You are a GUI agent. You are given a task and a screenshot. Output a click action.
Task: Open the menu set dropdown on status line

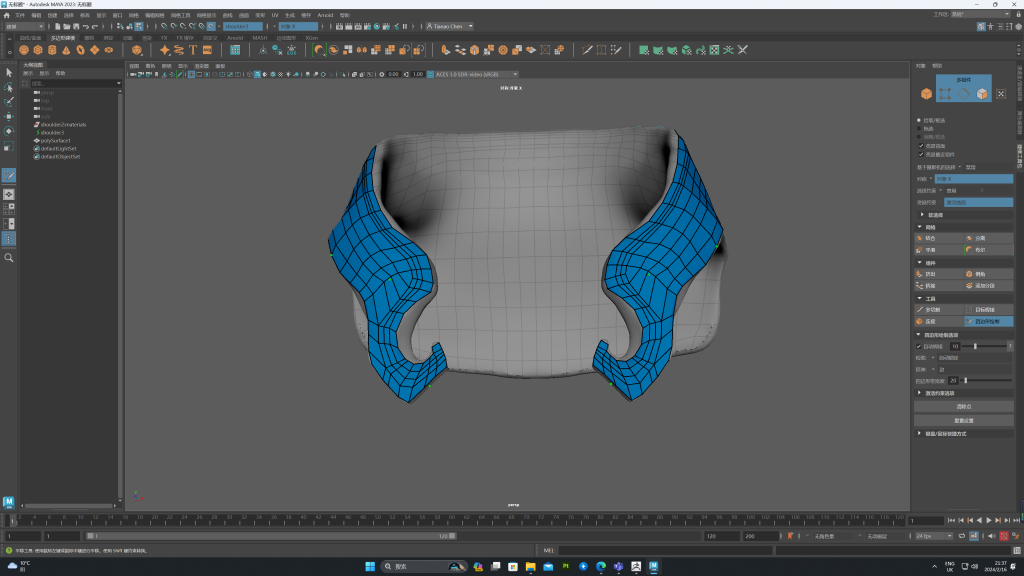point(24,27)
